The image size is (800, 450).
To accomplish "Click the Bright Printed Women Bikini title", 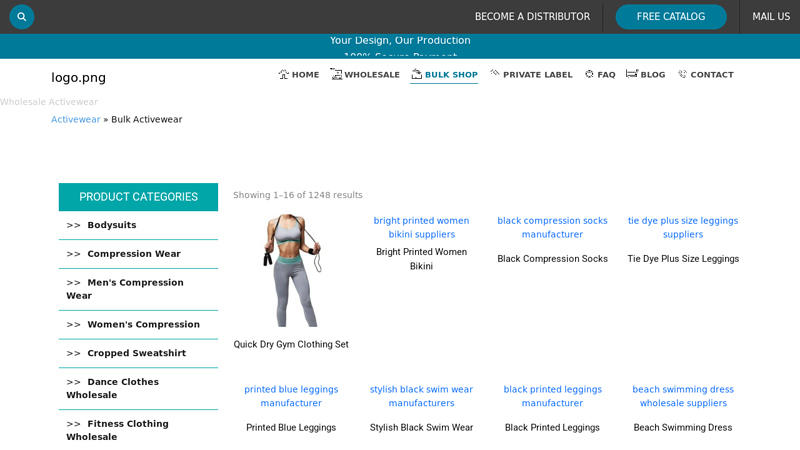I will tap(421, 259).
